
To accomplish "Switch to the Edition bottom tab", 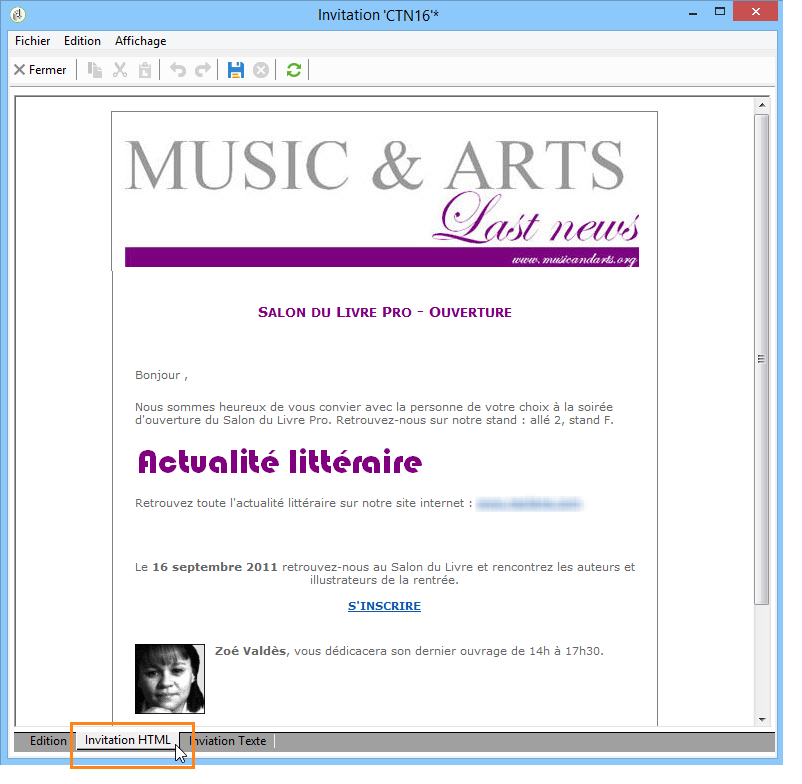I will click(48, 741).
